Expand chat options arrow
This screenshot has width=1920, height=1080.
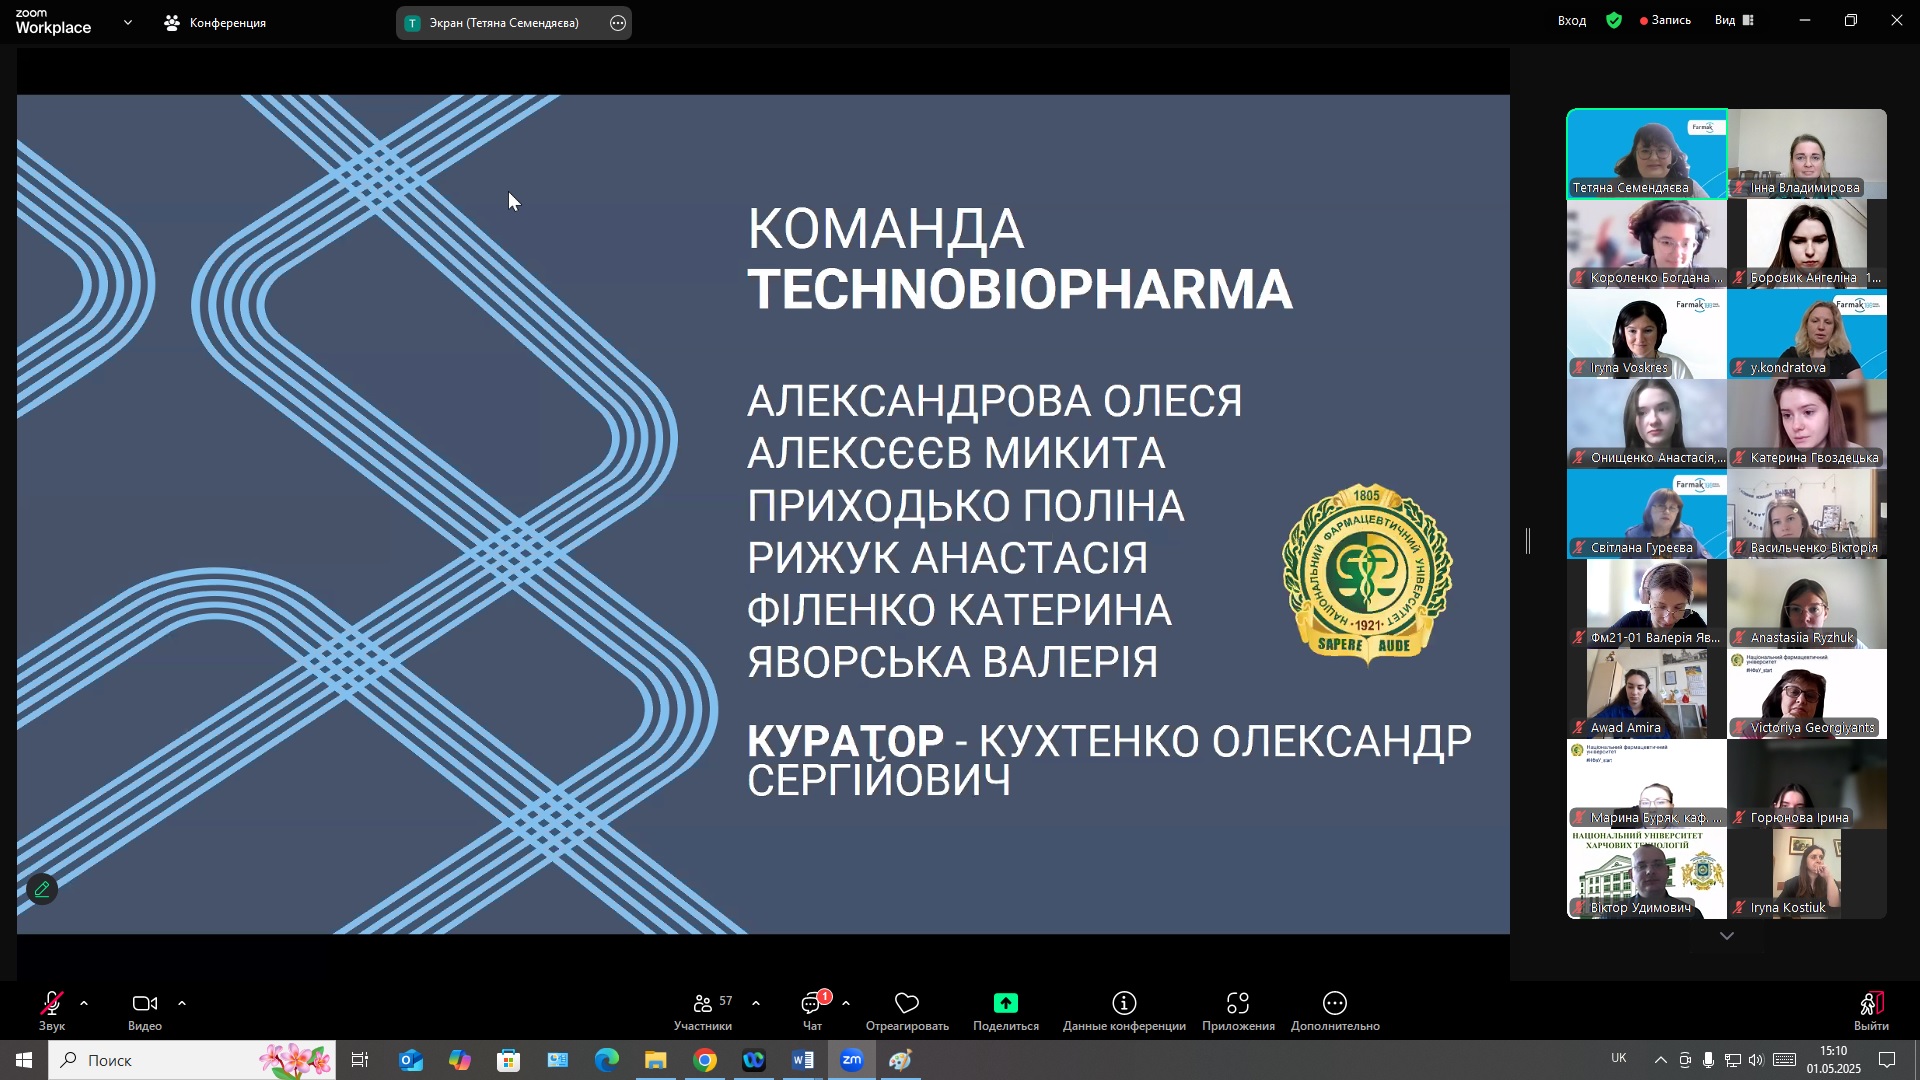coord(846,1003)
